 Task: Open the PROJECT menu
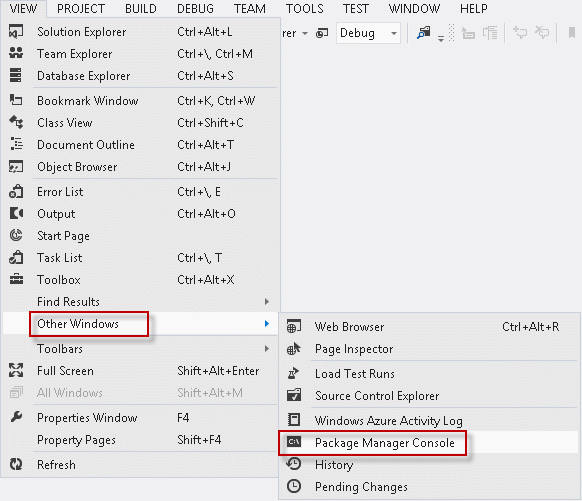coord(81,8)
